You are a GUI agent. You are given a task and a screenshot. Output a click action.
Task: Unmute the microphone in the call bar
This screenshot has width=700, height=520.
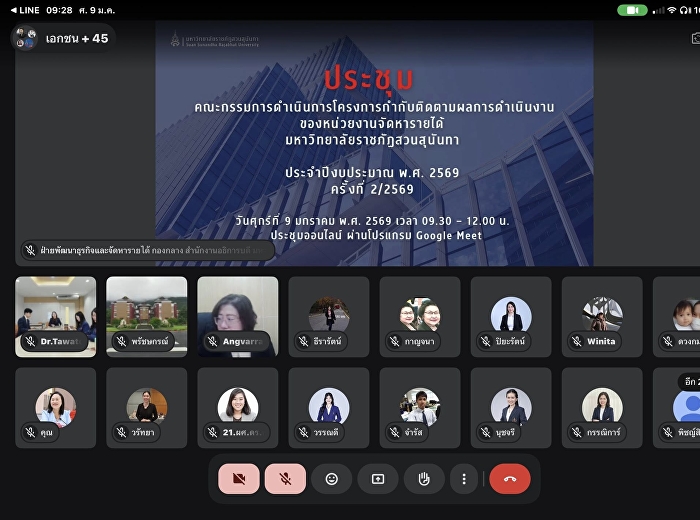click(x=285, y=479)
